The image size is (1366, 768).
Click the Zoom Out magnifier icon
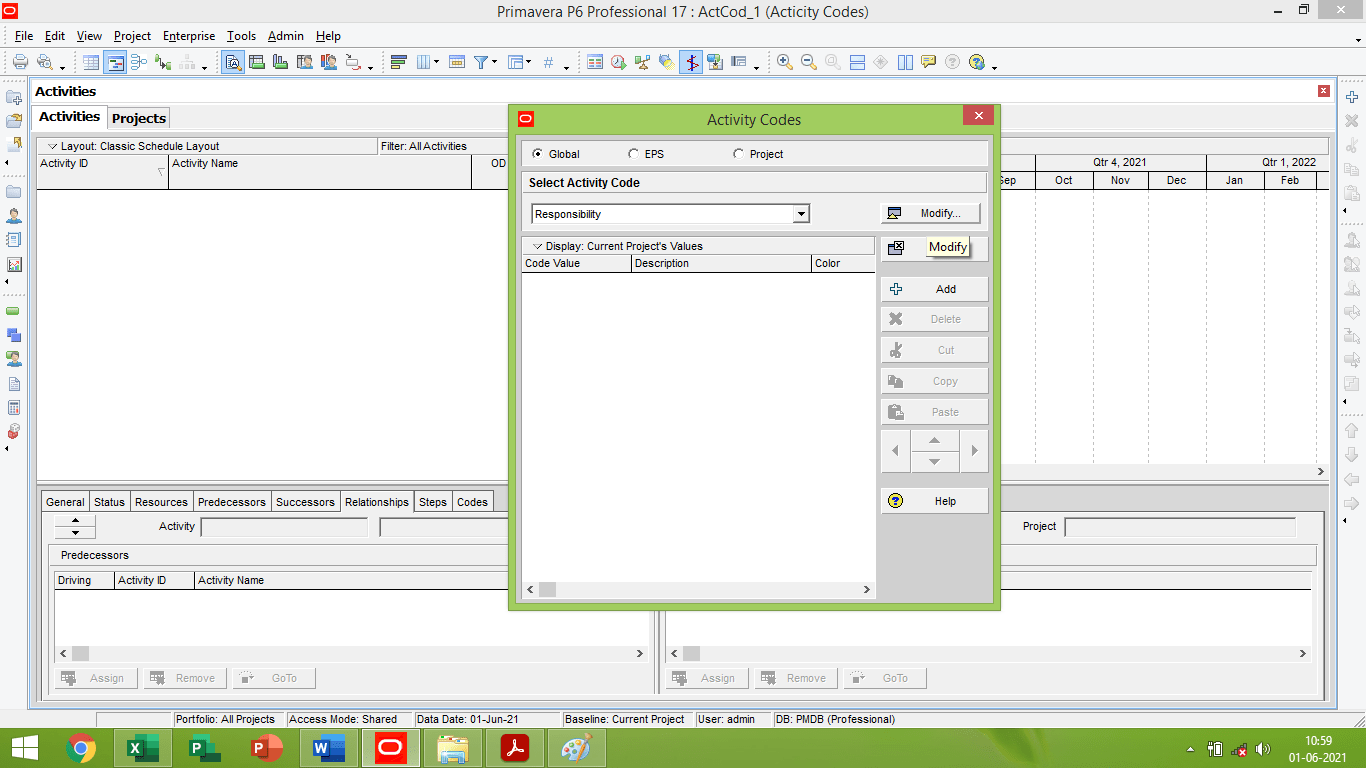(x=809, y=62)
